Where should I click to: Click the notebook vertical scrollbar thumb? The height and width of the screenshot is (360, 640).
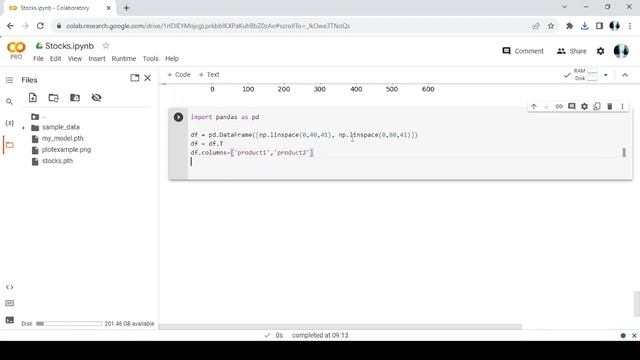[637, 304]
